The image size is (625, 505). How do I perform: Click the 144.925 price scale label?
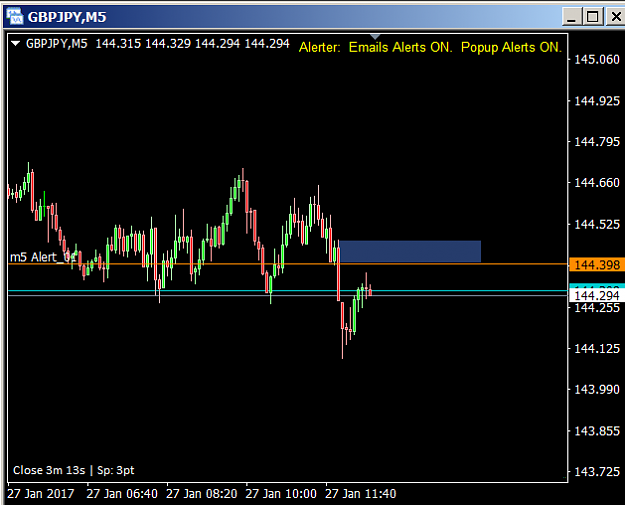(x=597, y=101)
